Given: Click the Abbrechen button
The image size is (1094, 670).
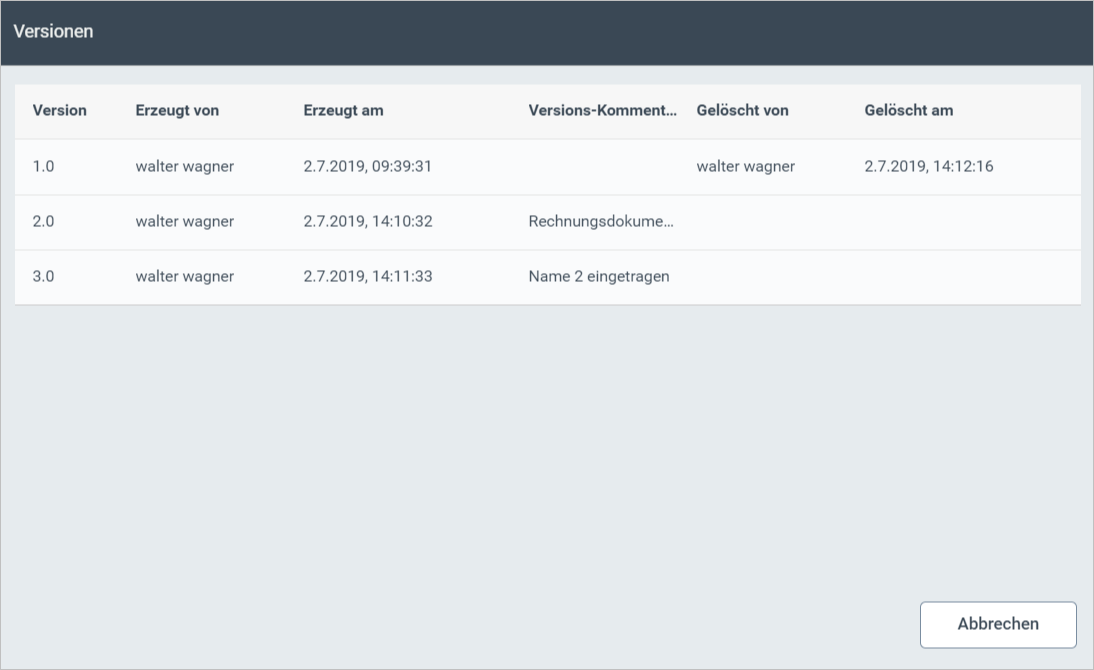Looking at the screenshot, I should click(x=997, y=624).
